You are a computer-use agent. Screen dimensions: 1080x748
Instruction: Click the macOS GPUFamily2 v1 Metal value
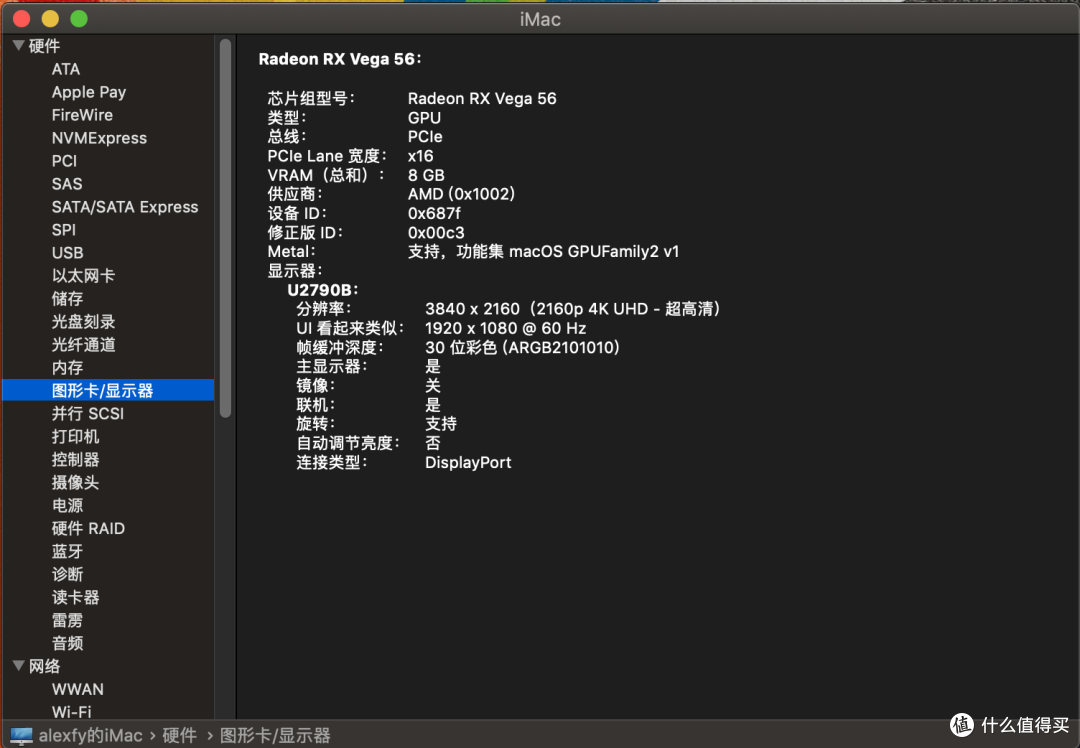[593, 251]
